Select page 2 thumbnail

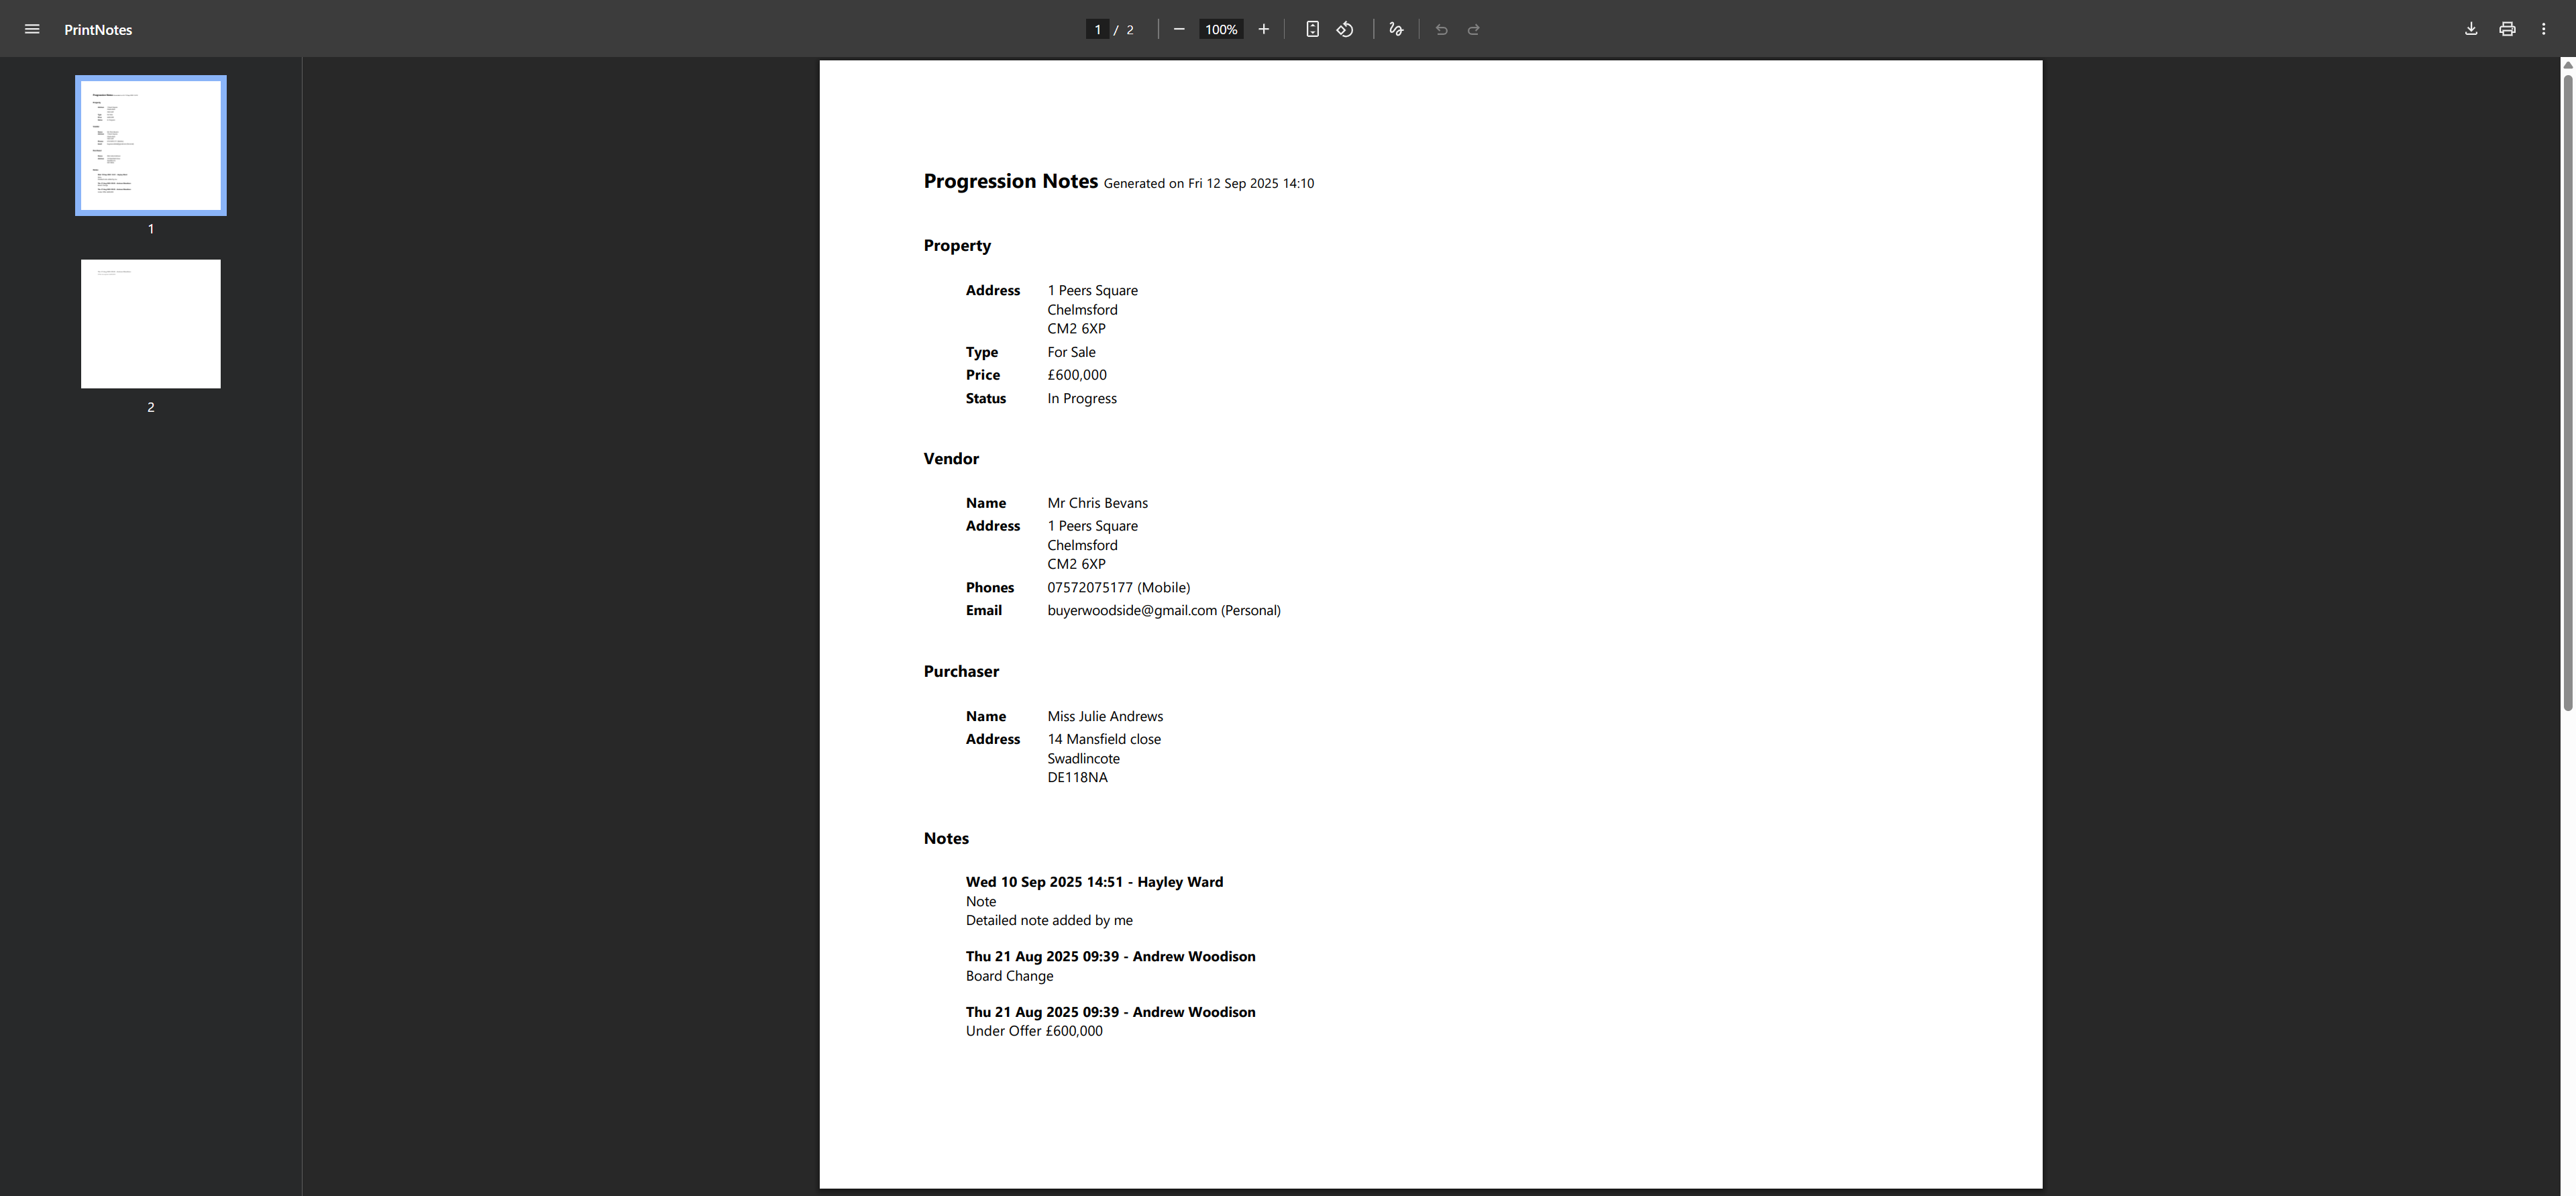[151, 324]
